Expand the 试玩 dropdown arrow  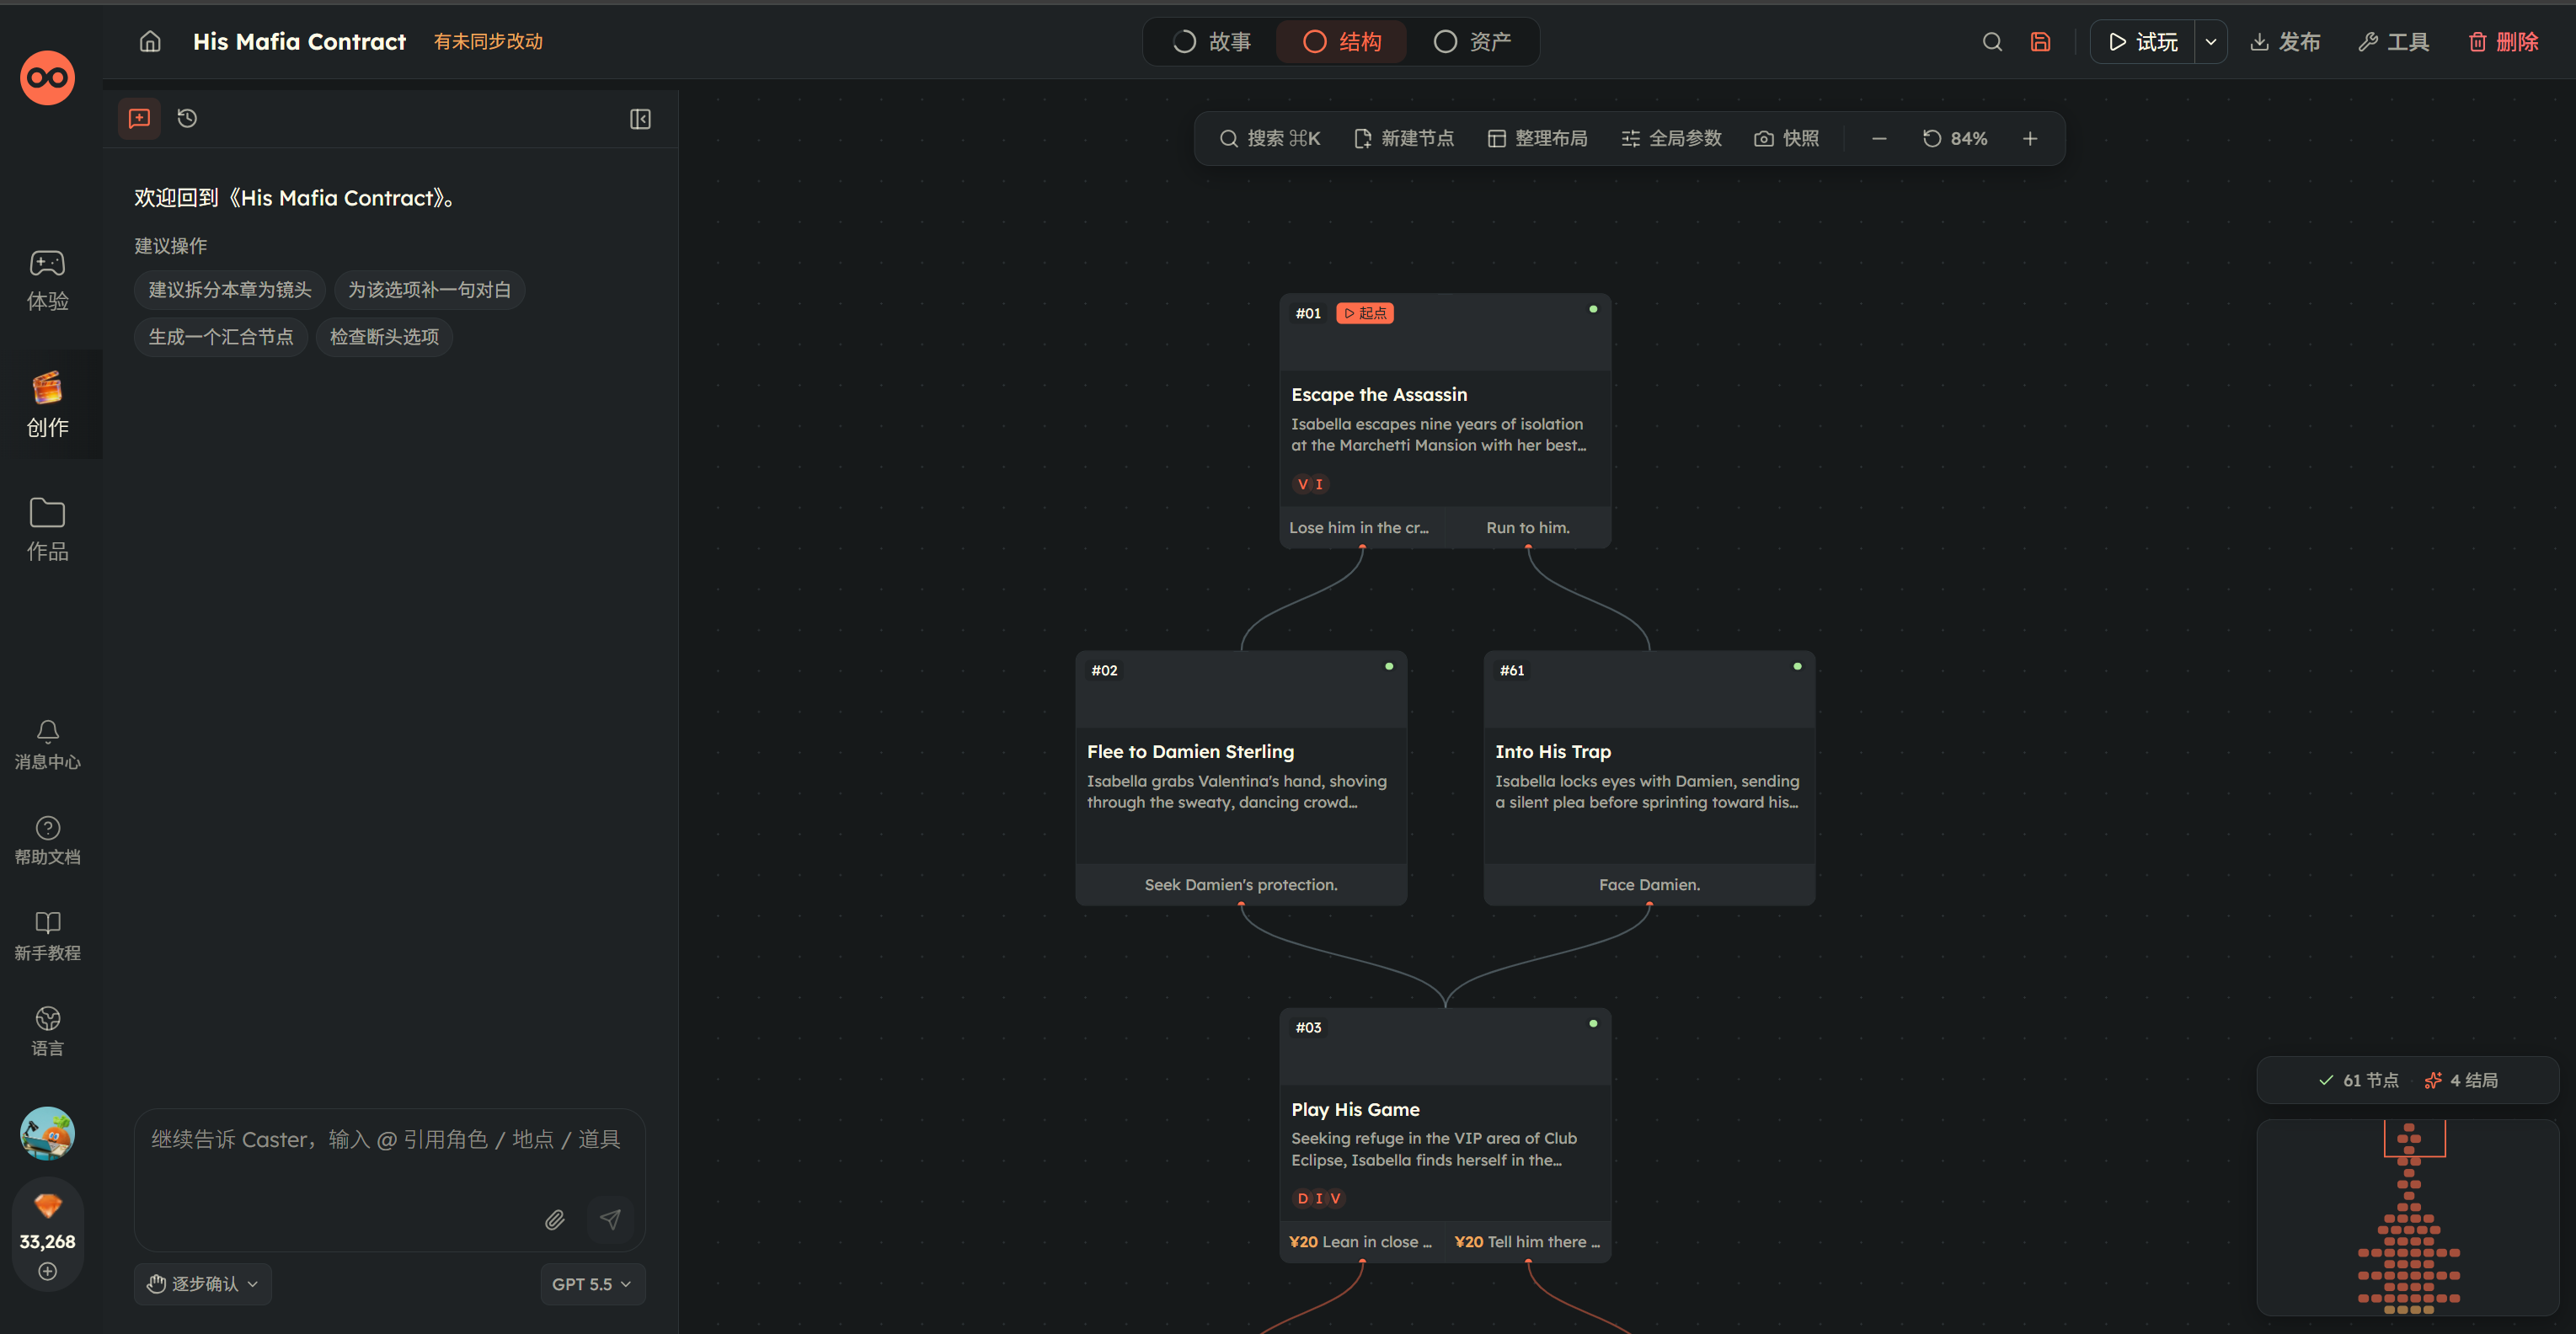click(x=2211, y=41)
